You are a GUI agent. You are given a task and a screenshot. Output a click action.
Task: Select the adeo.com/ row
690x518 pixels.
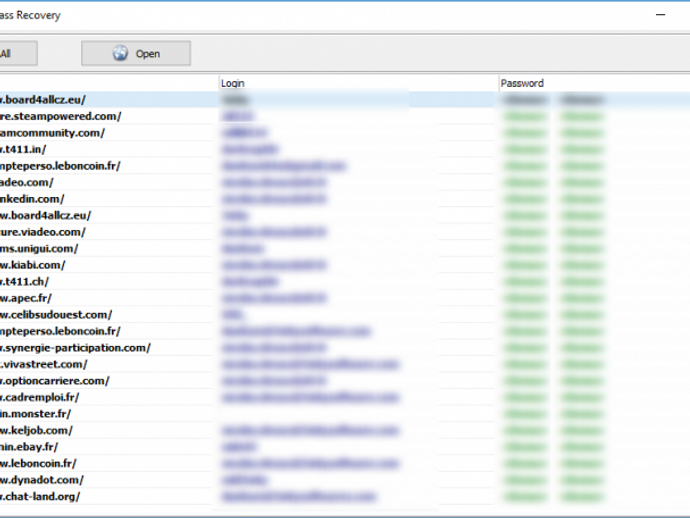tap(345, 182)
